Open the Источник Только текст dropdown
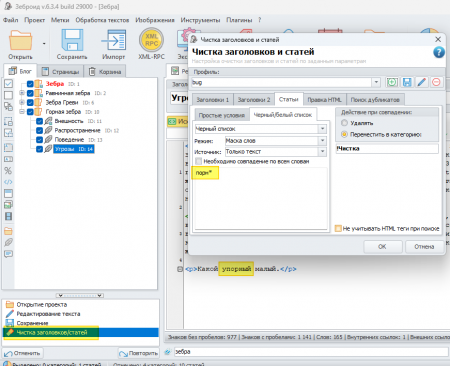Viewport: 450px width, 366px height. tap(322, 152)
